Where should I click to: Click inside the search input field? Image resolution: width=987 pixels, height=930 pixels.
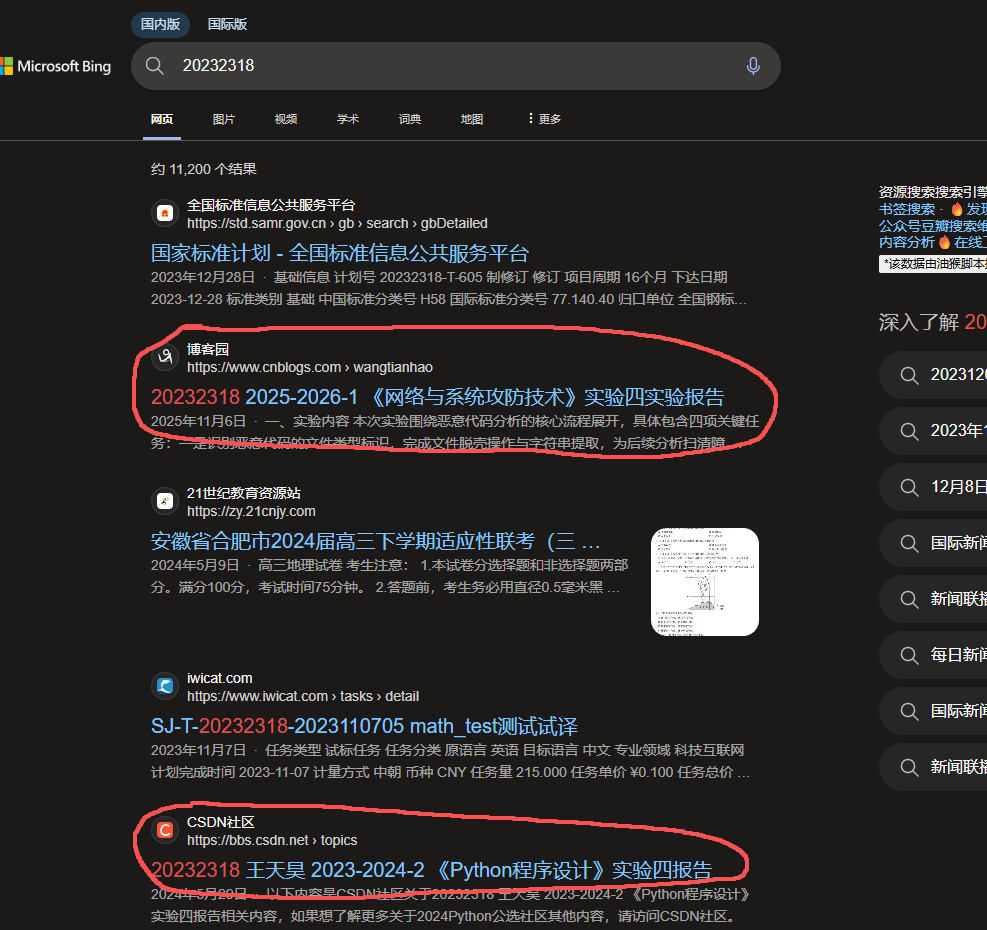pos(400,65)
